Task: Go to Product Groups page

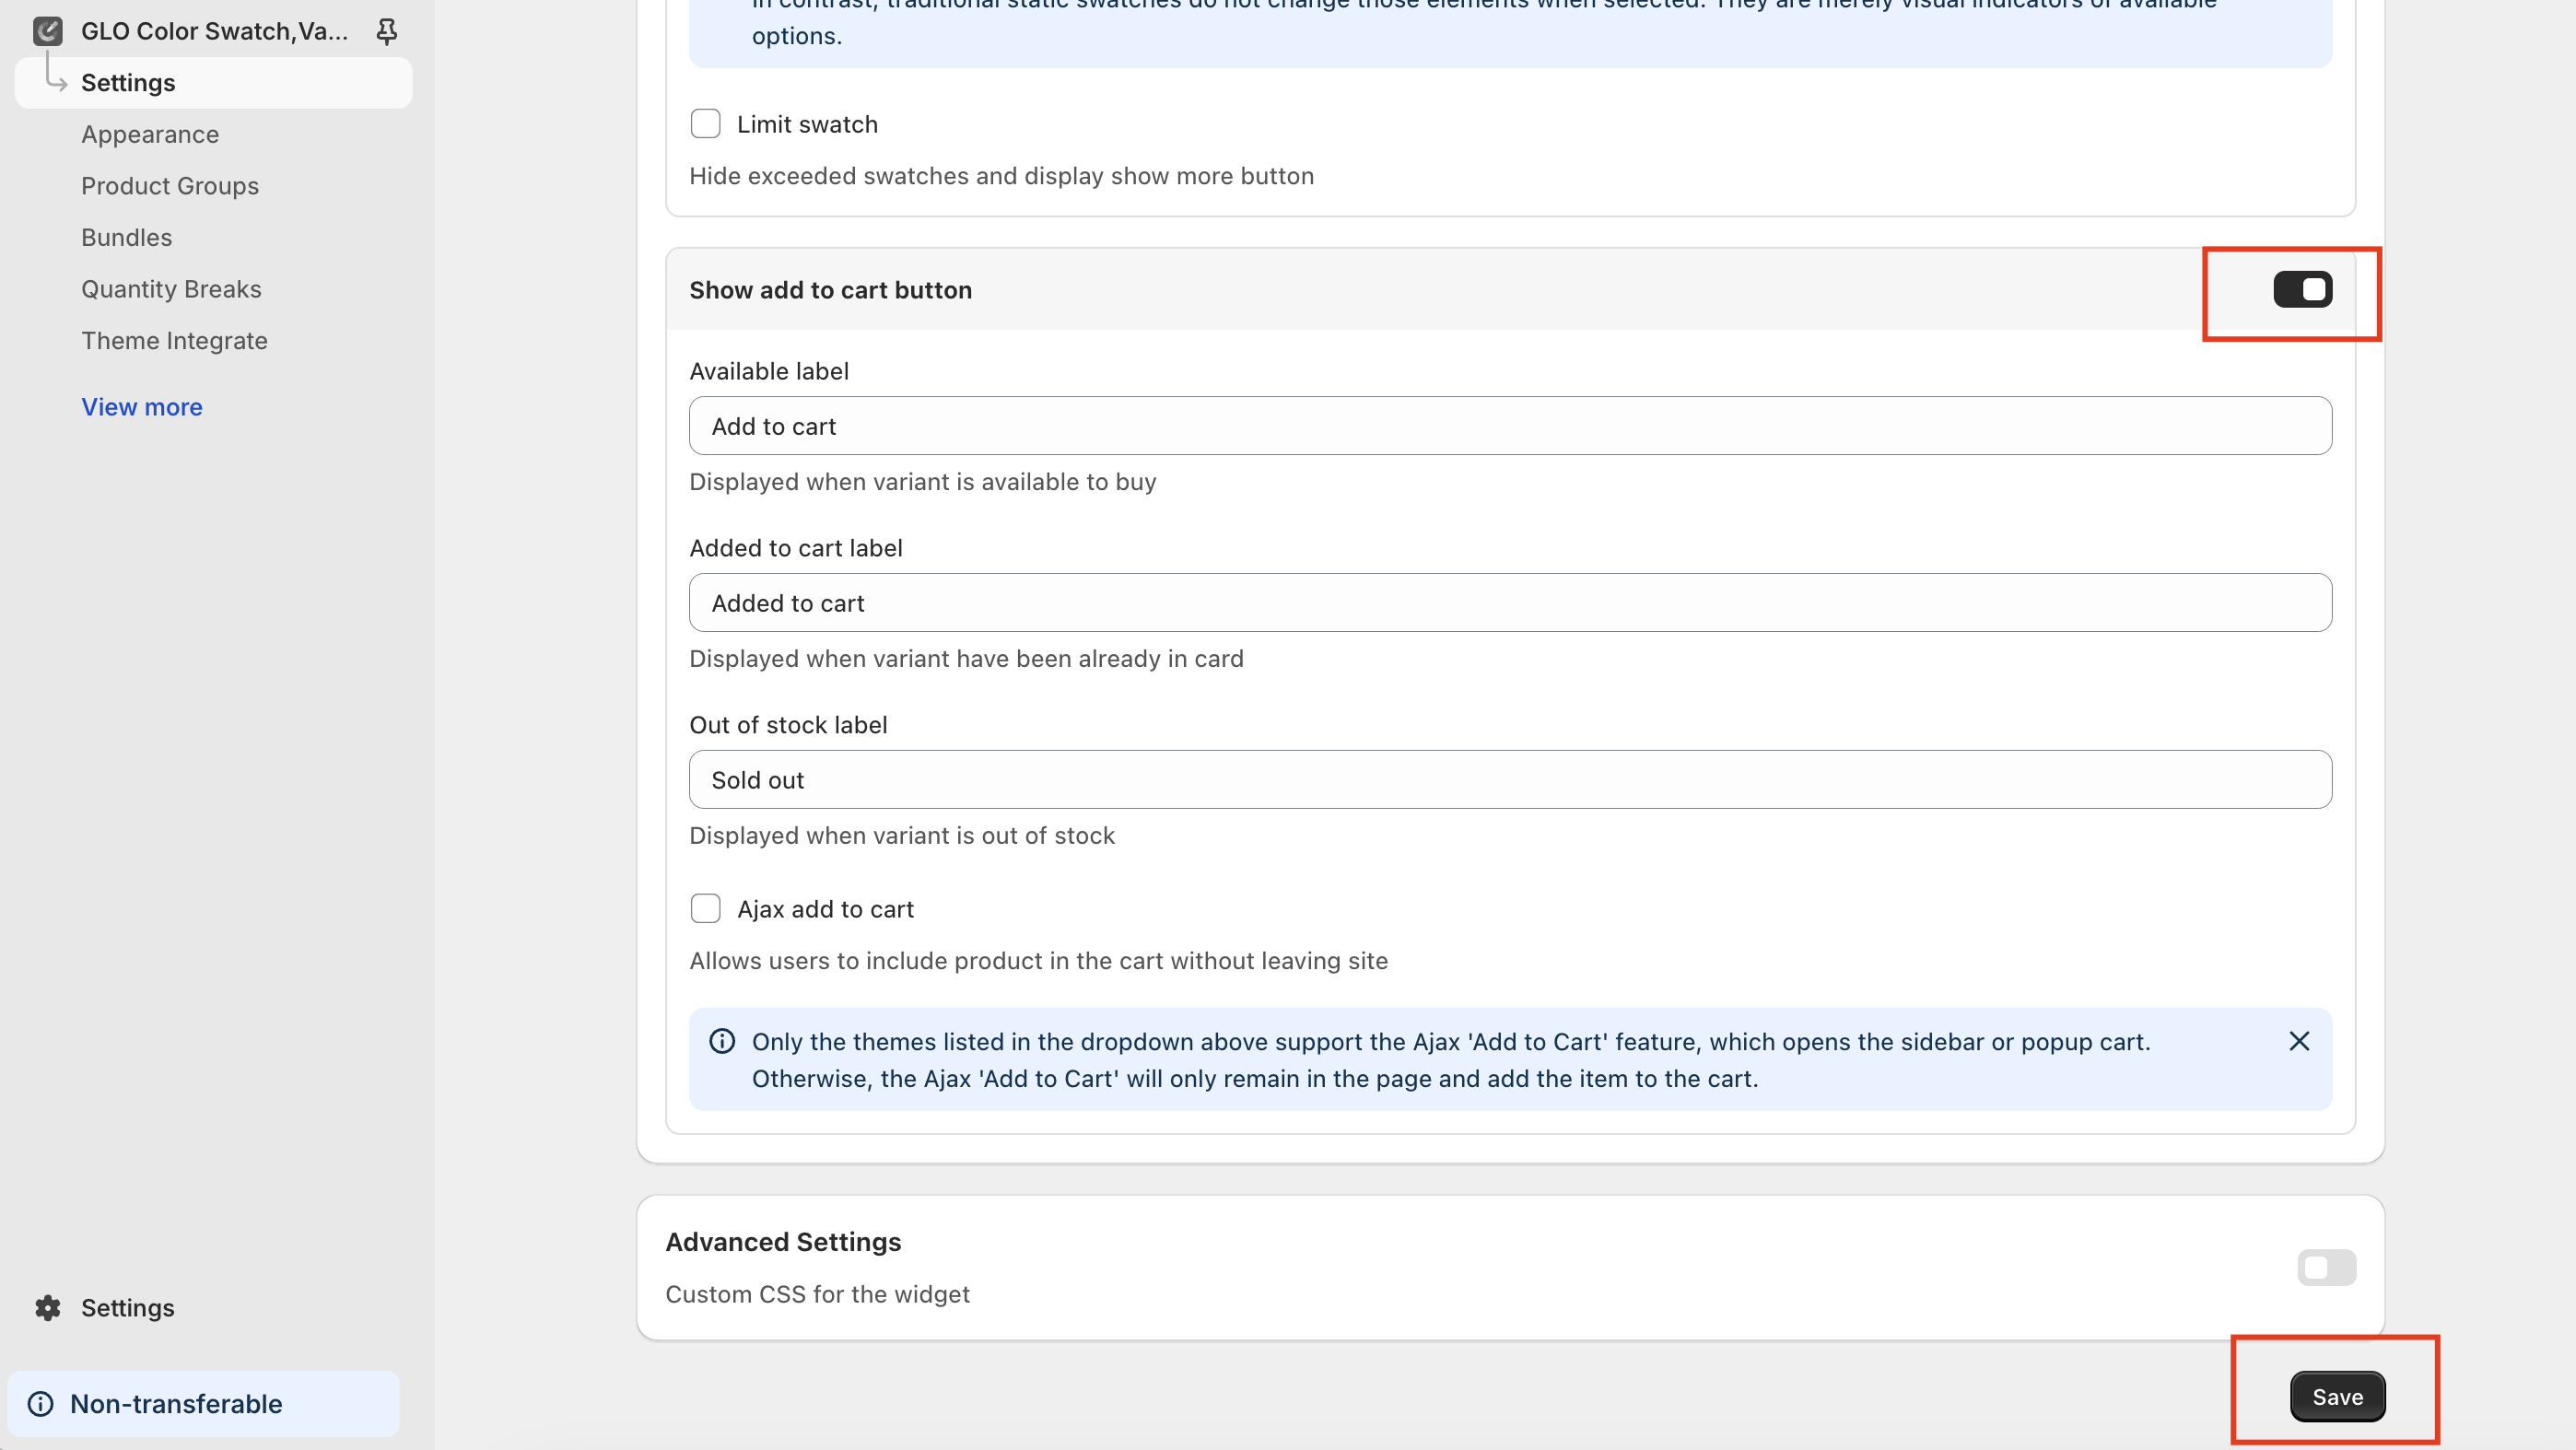Action: (170, 186)
